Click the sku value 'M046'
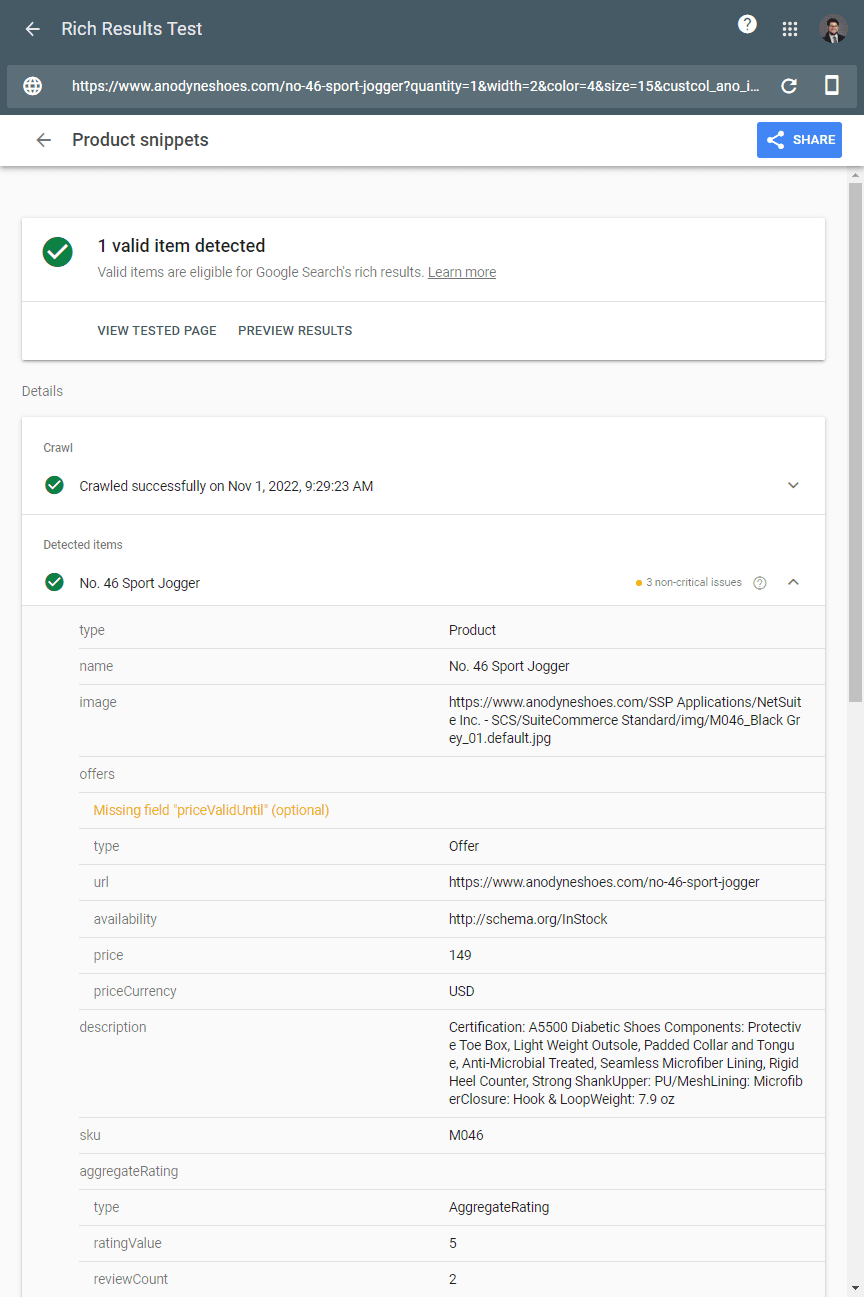This screenshot has height=1297, width=864. tap(466, 1135)
